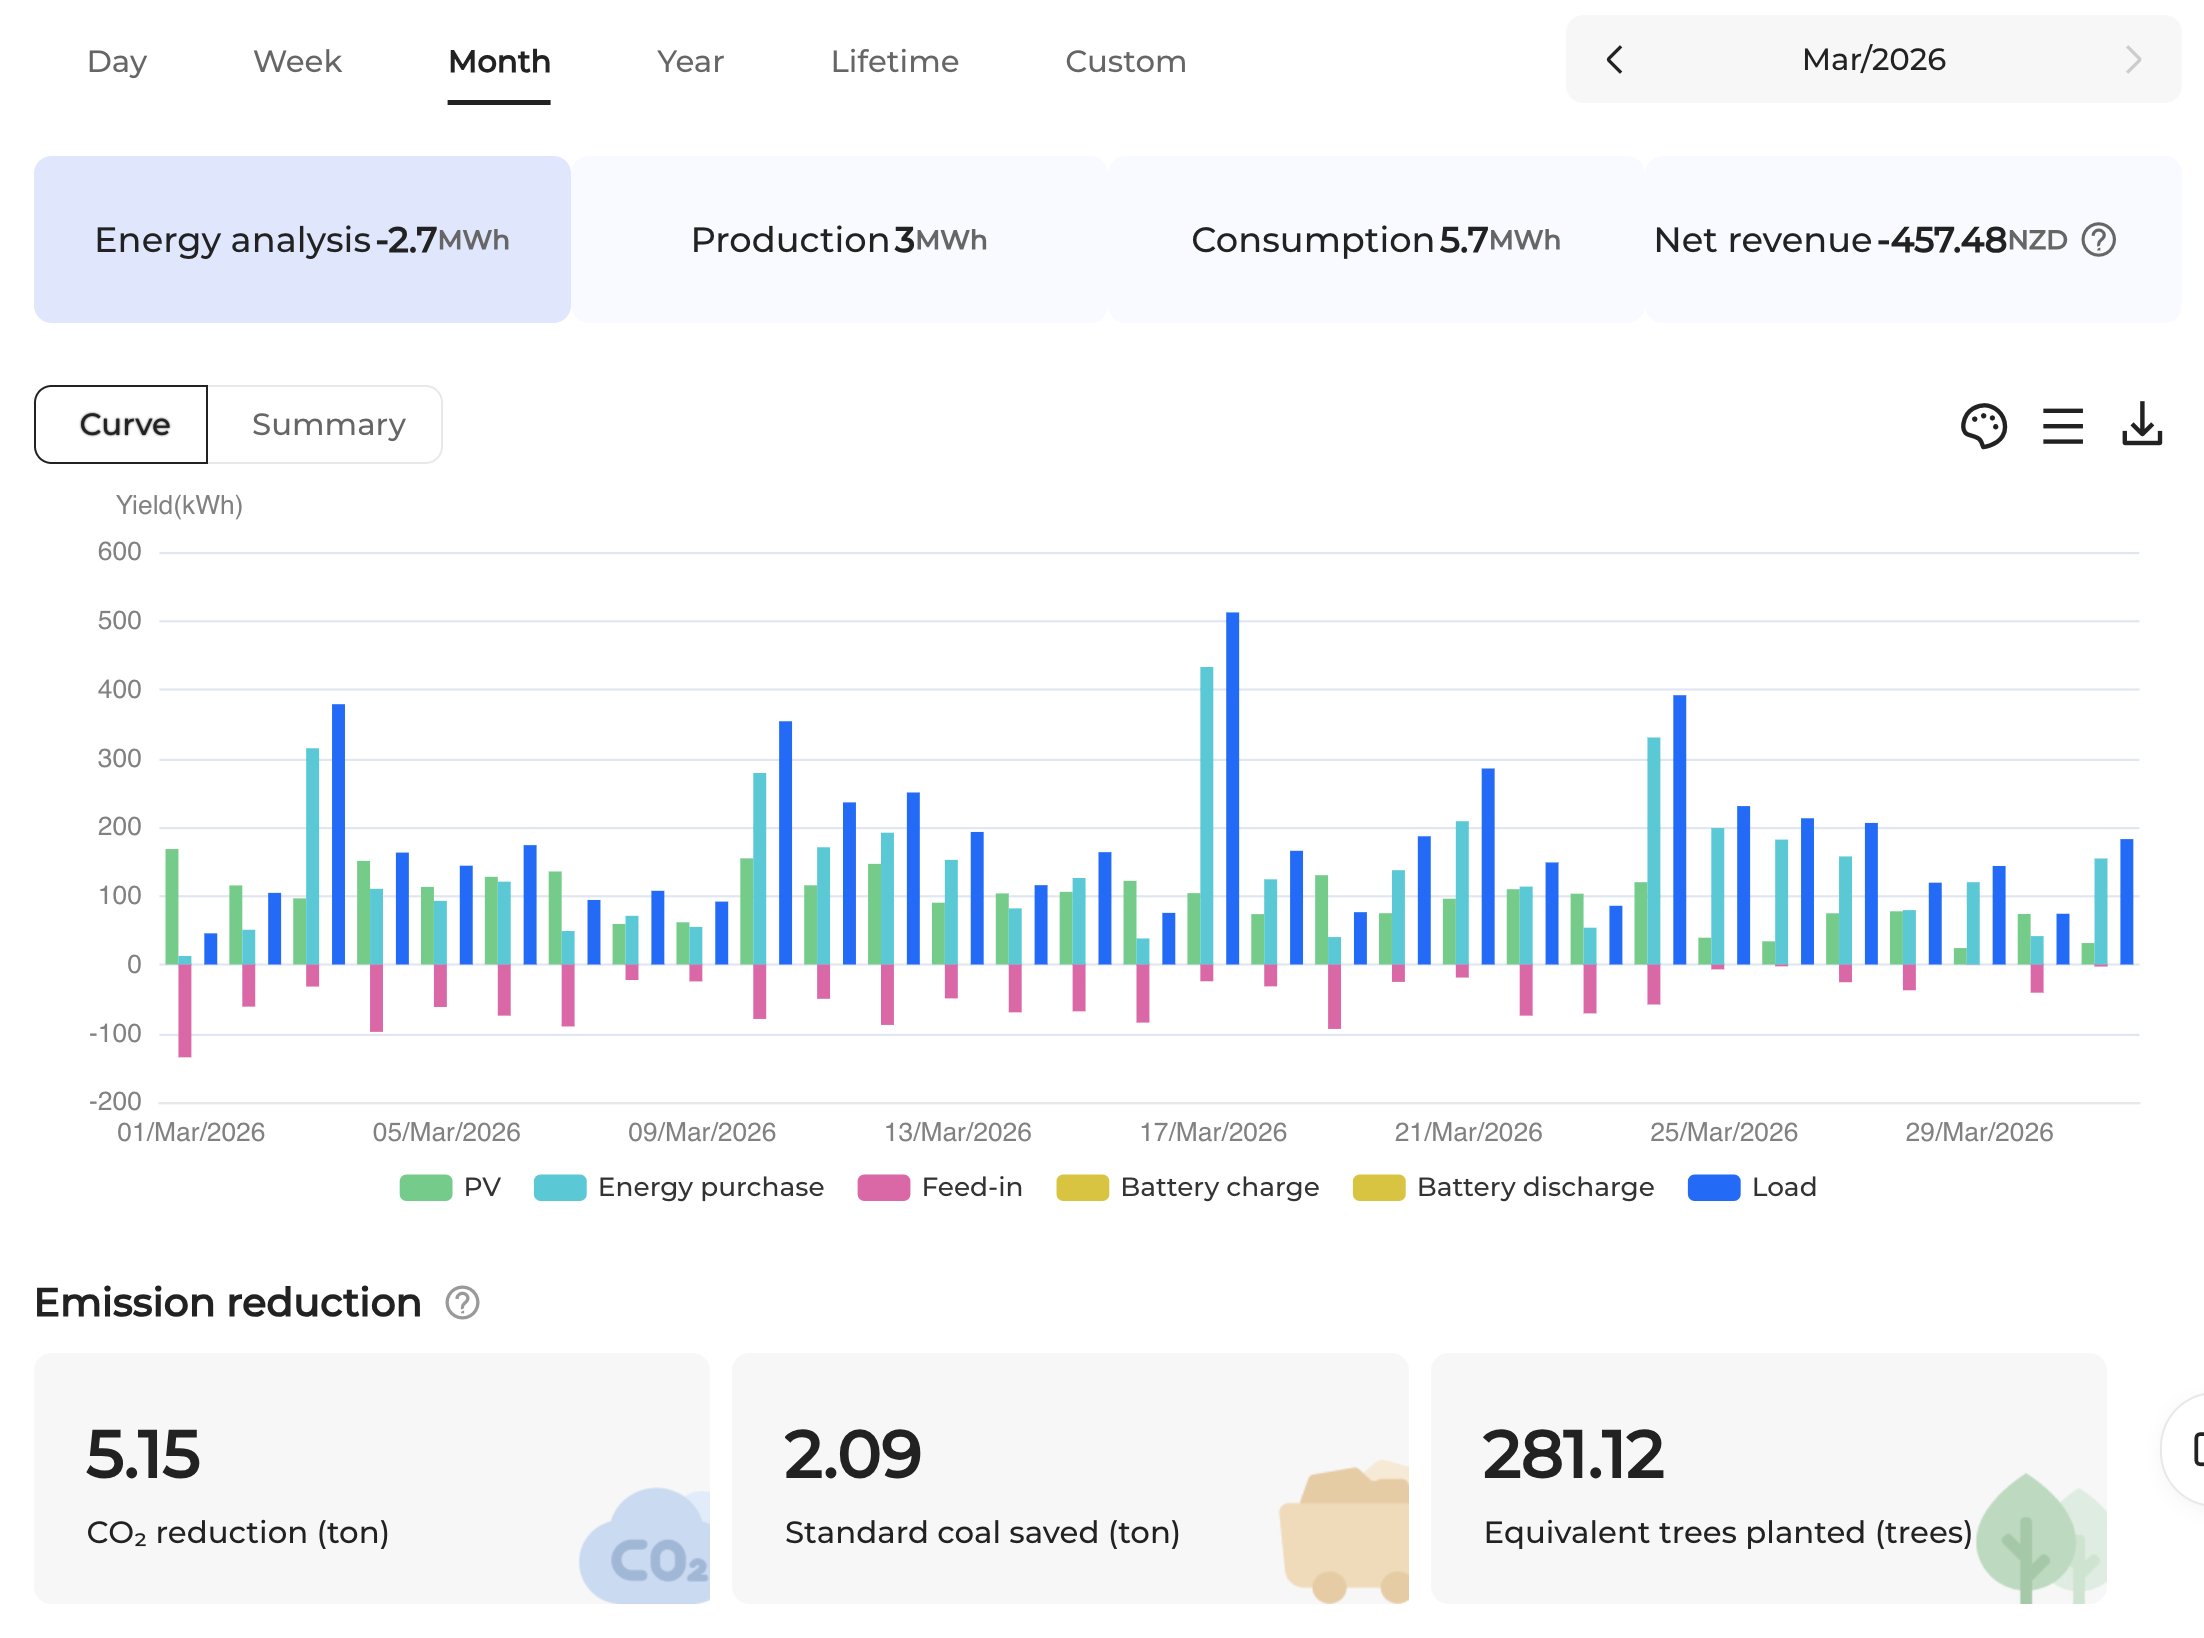2204x1638 pixels.
Task: Open Emission reduction help icon
Action: pos(462,1303)
